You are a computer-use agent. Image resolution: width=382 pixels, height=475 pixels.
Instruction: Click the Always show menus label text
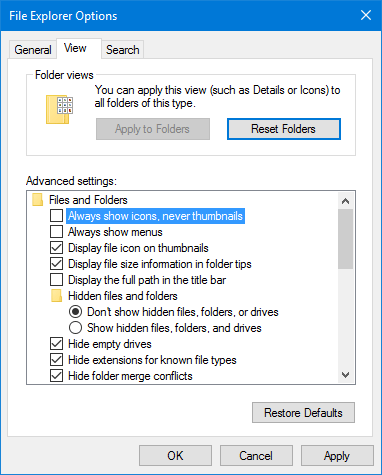pyautogui.click(x=115, y=232)
